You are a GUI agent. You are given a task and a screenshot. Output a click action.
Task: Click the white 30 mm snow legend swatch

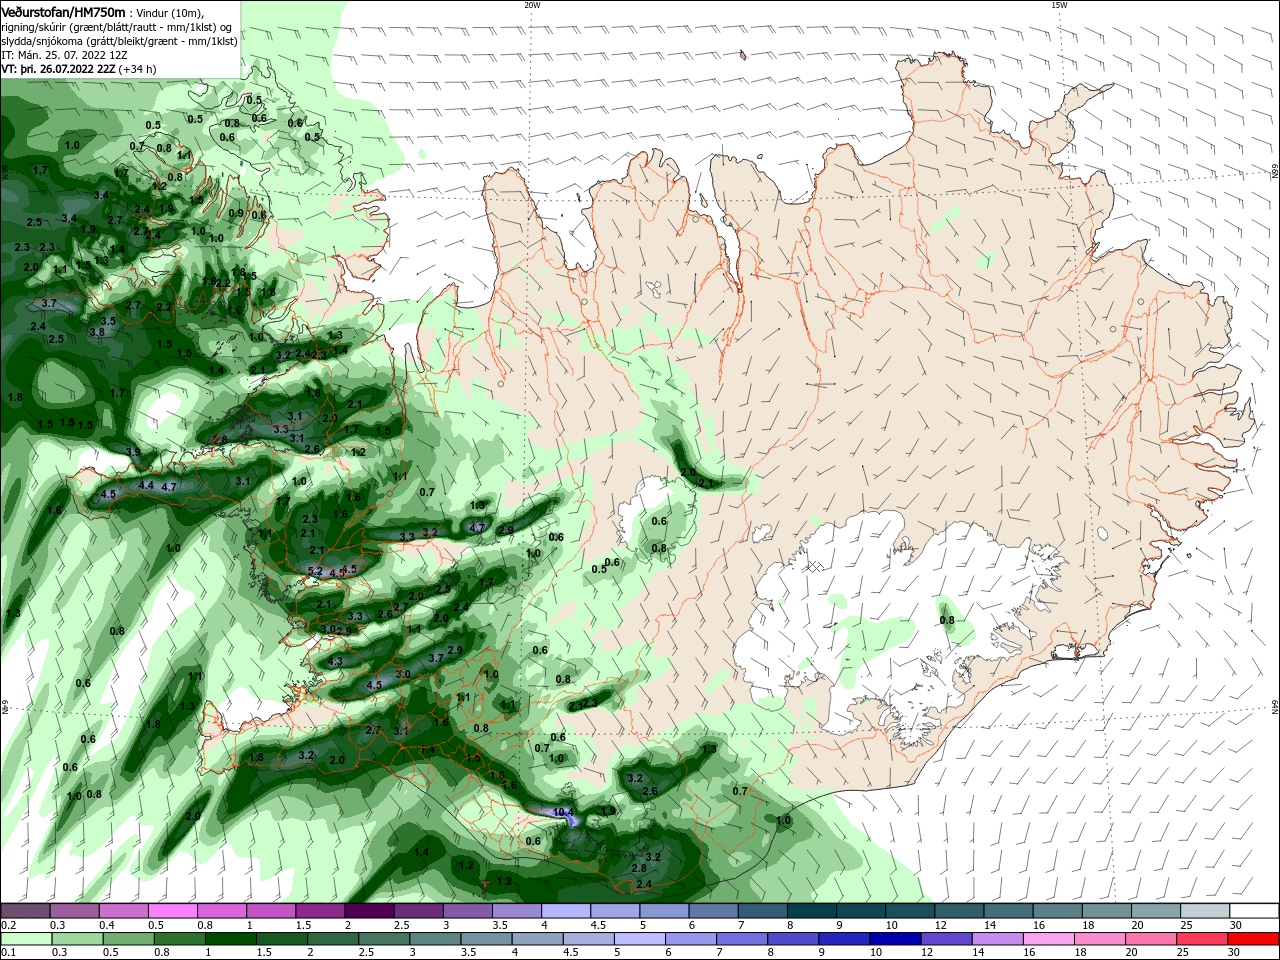(1254, 911)
